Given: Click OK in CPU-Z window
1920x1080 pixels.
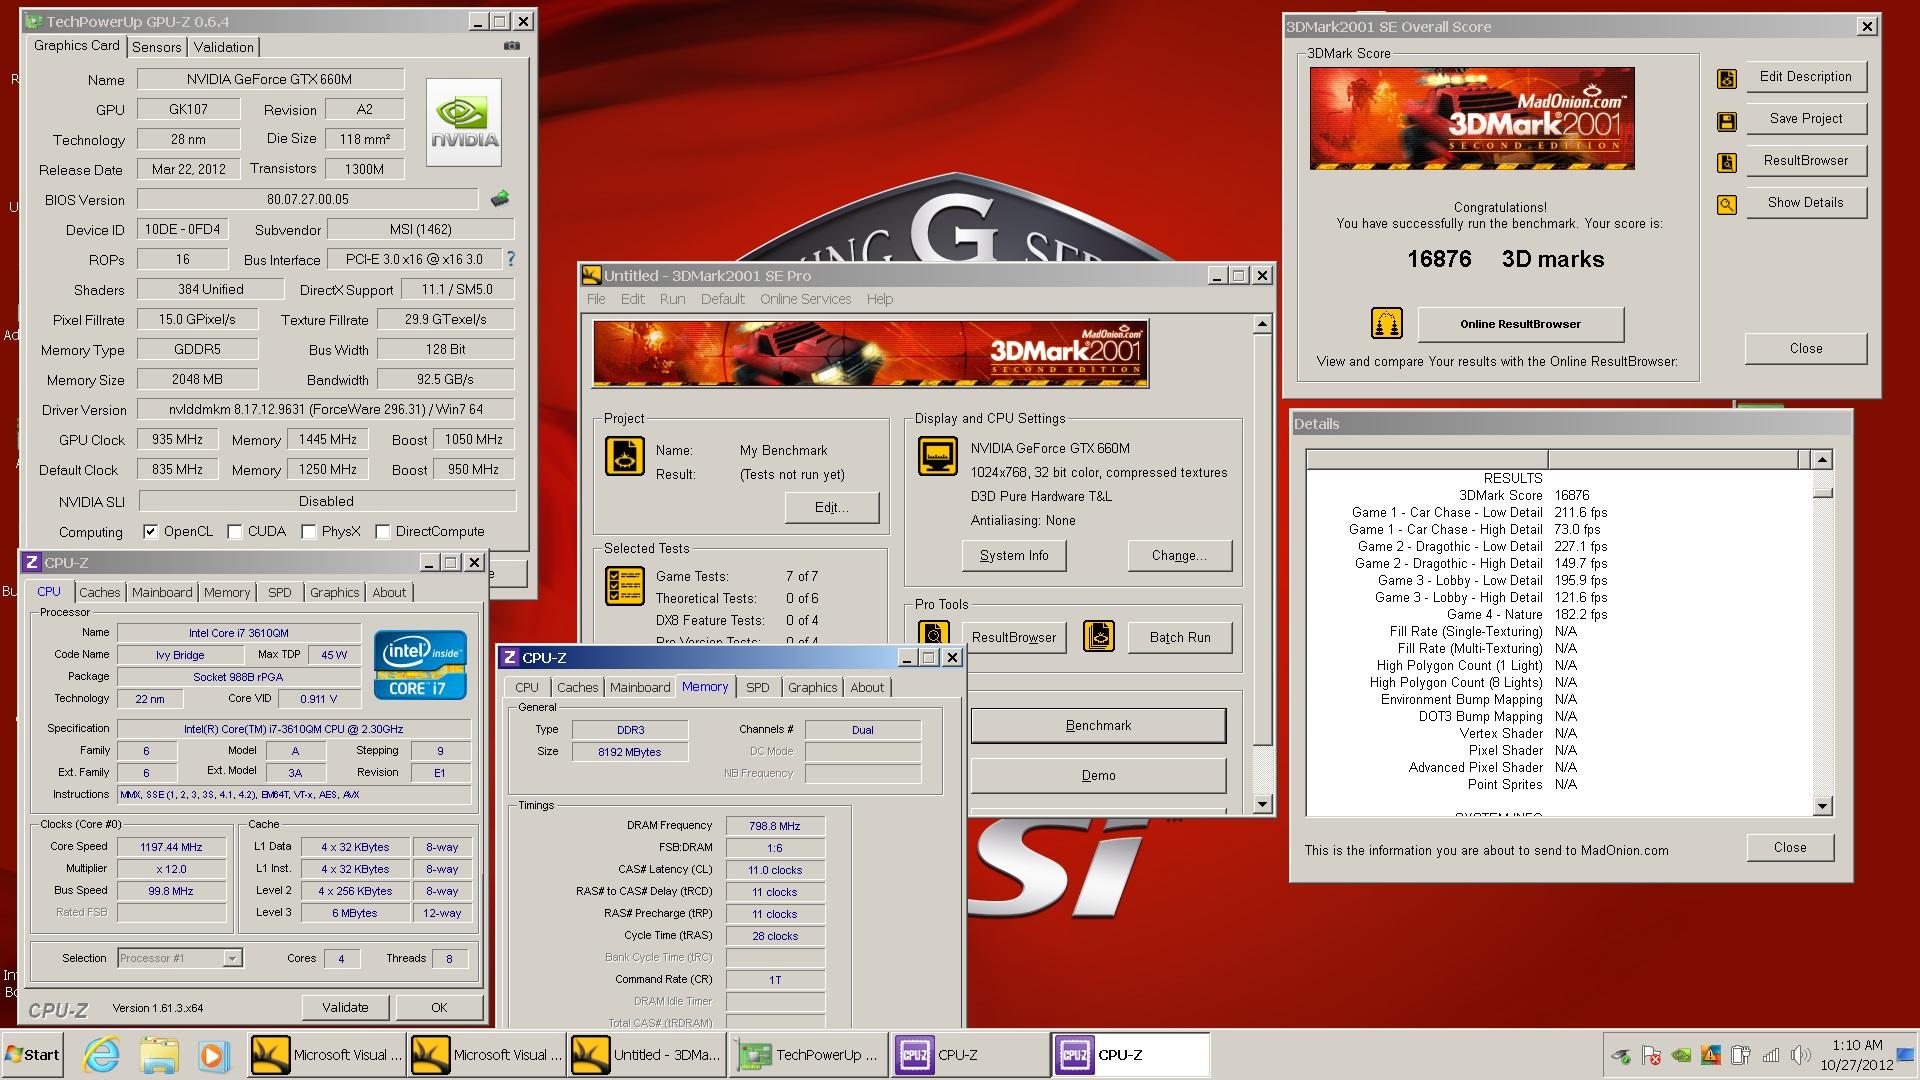Looking at the screenshot, I should 439,1007.
